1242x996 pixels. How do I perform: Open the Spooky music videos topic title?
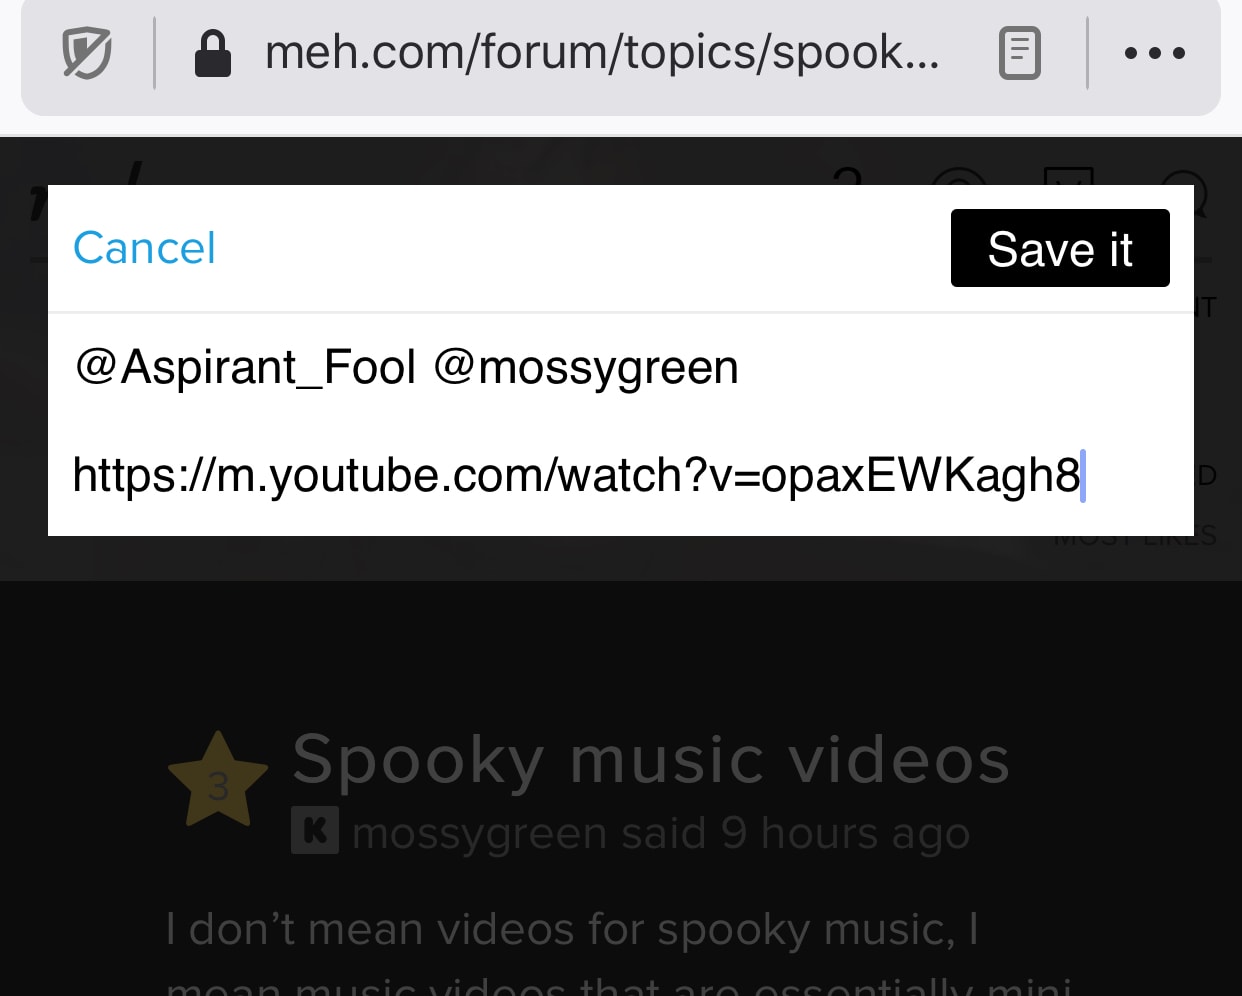[x=651, y=759]
